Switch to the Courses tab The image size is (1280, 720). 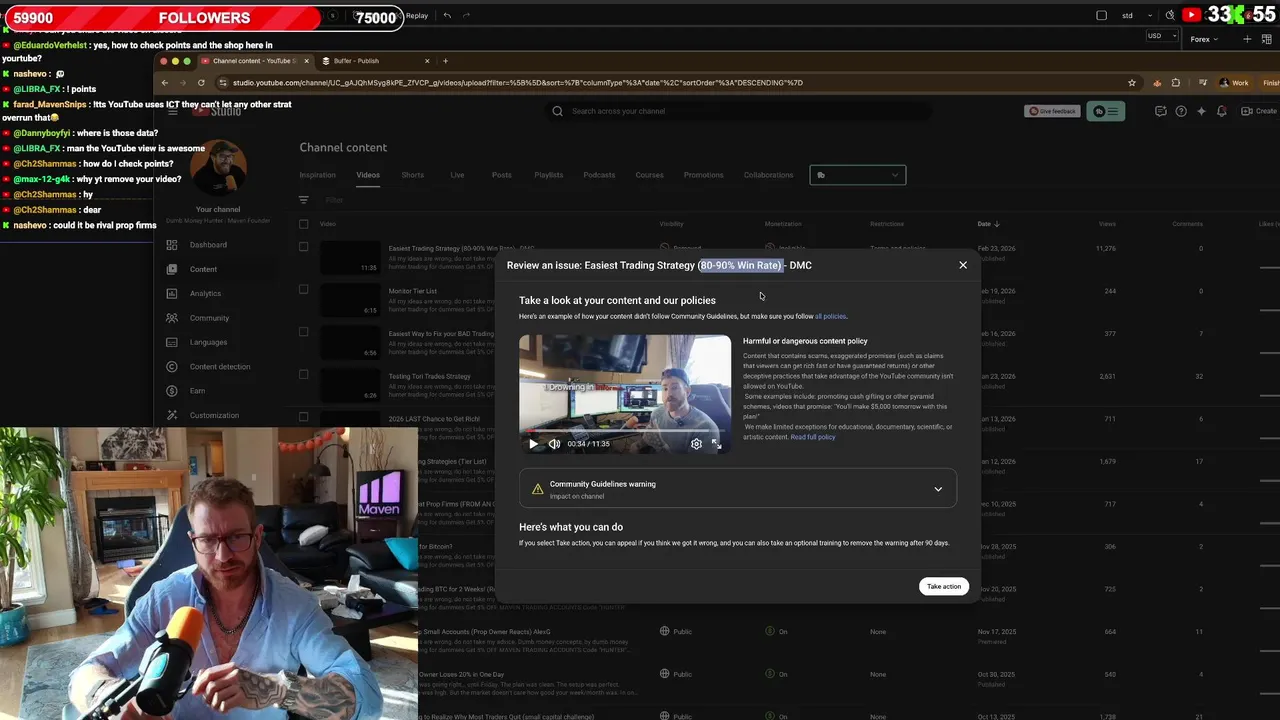(649, 175)
